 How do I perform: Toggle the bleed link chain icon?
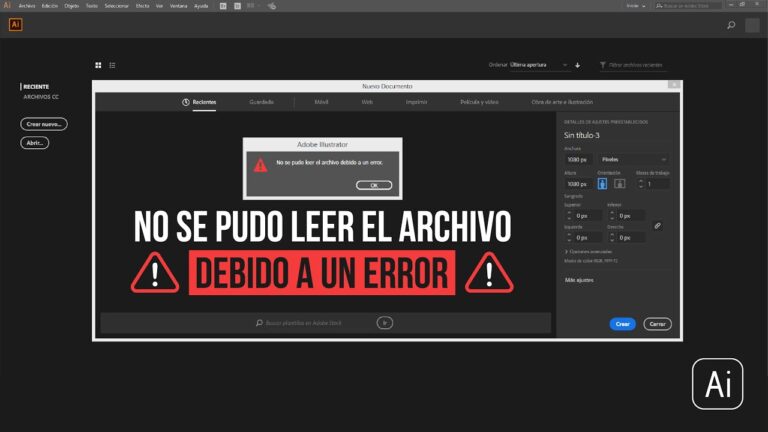pyautogui.click(x=658, y=226)
